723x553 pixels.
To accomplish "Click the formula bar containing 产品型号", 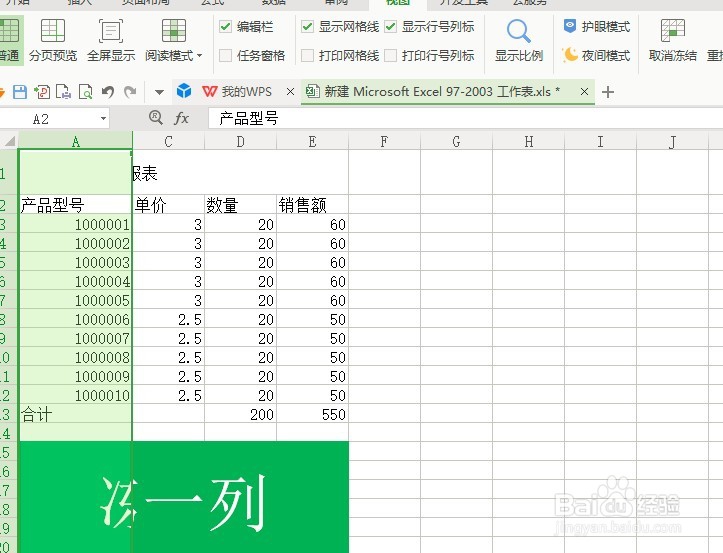I will pos(465,119).
